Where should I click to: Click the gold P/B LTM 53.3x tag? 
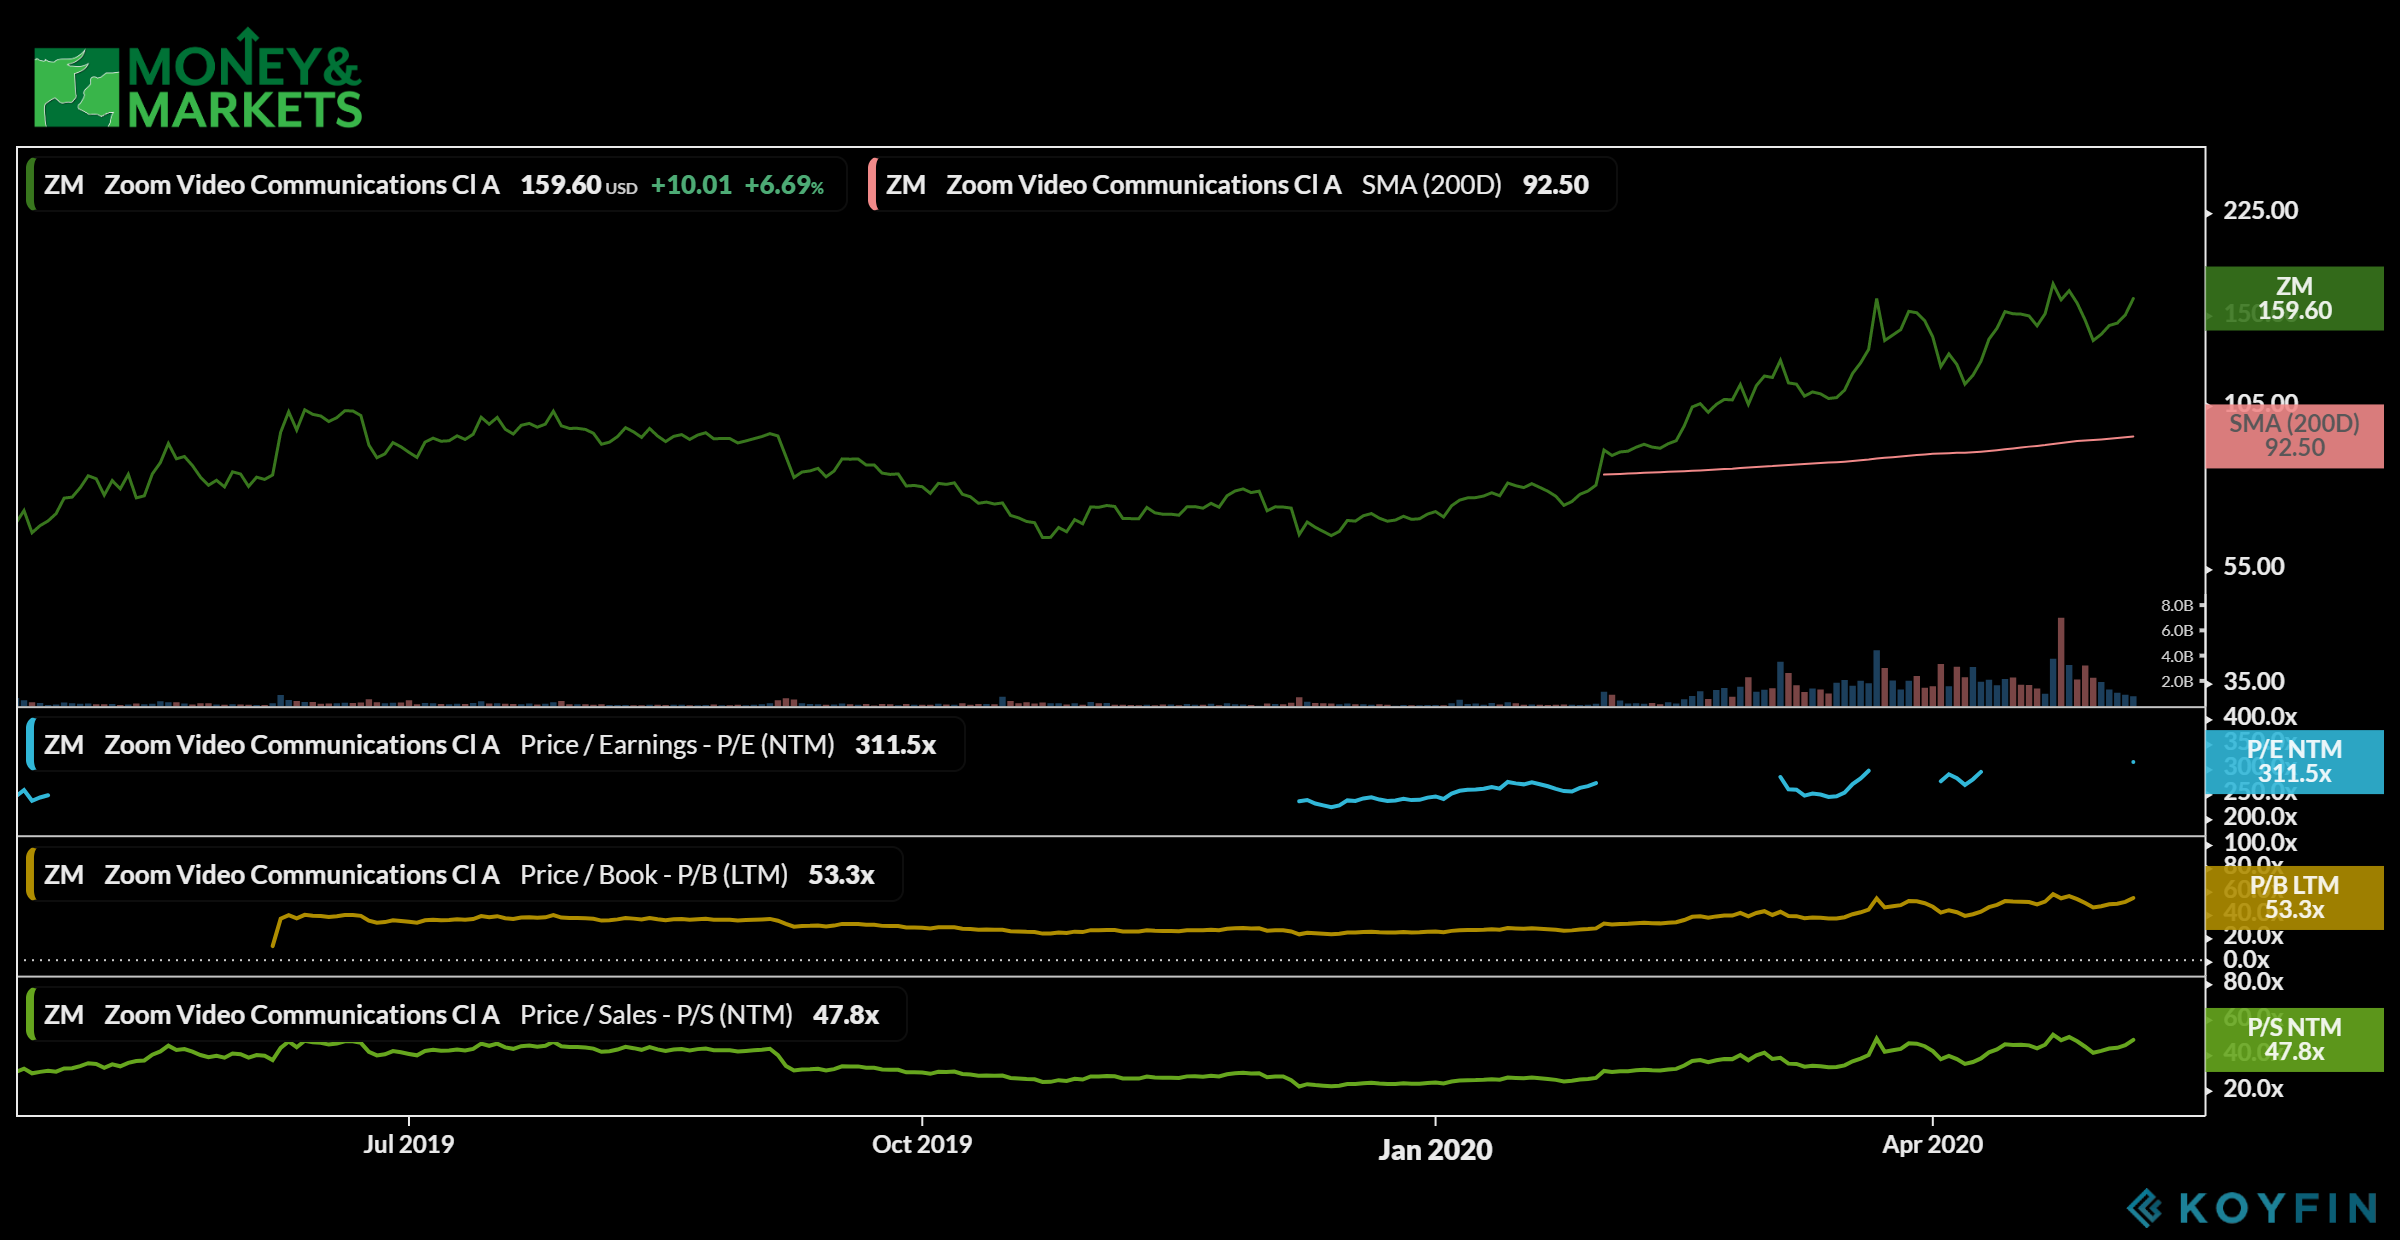[x=2294, y=898]
